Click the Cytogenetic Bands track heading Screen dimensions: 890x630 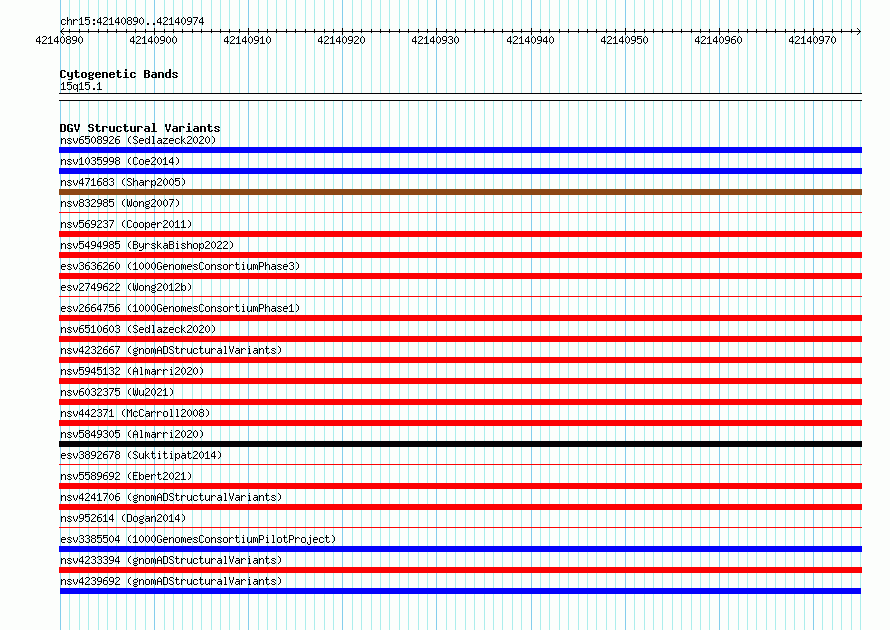[119, 74]
